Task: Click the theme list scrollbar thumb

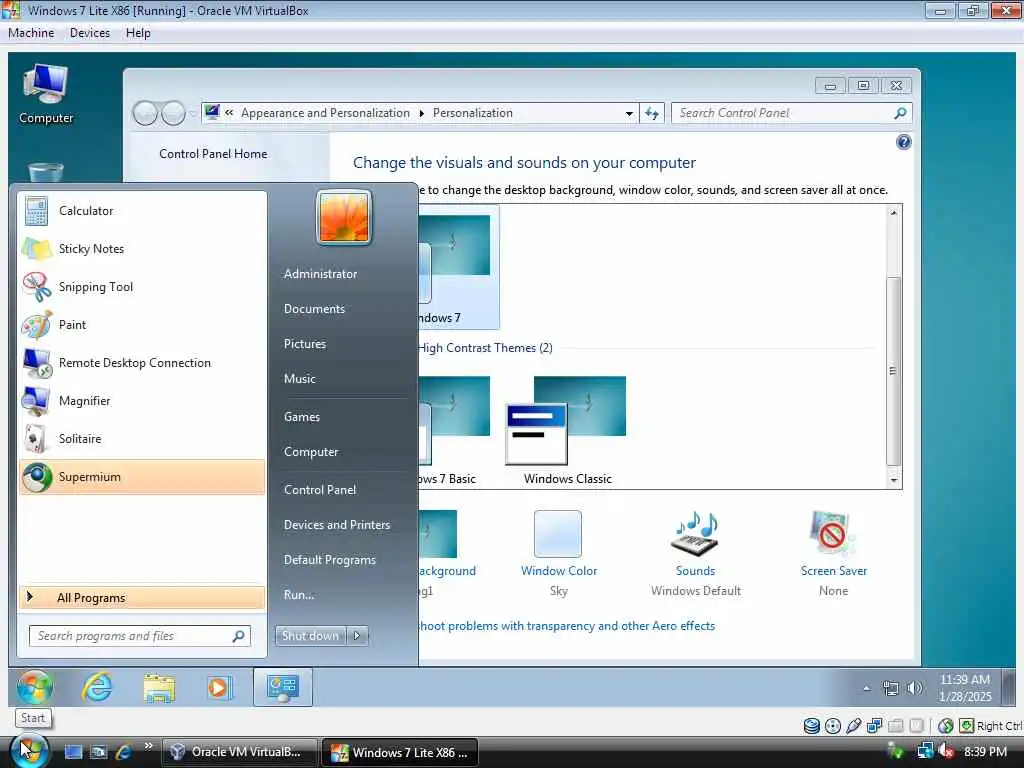Action: [893, 371]
